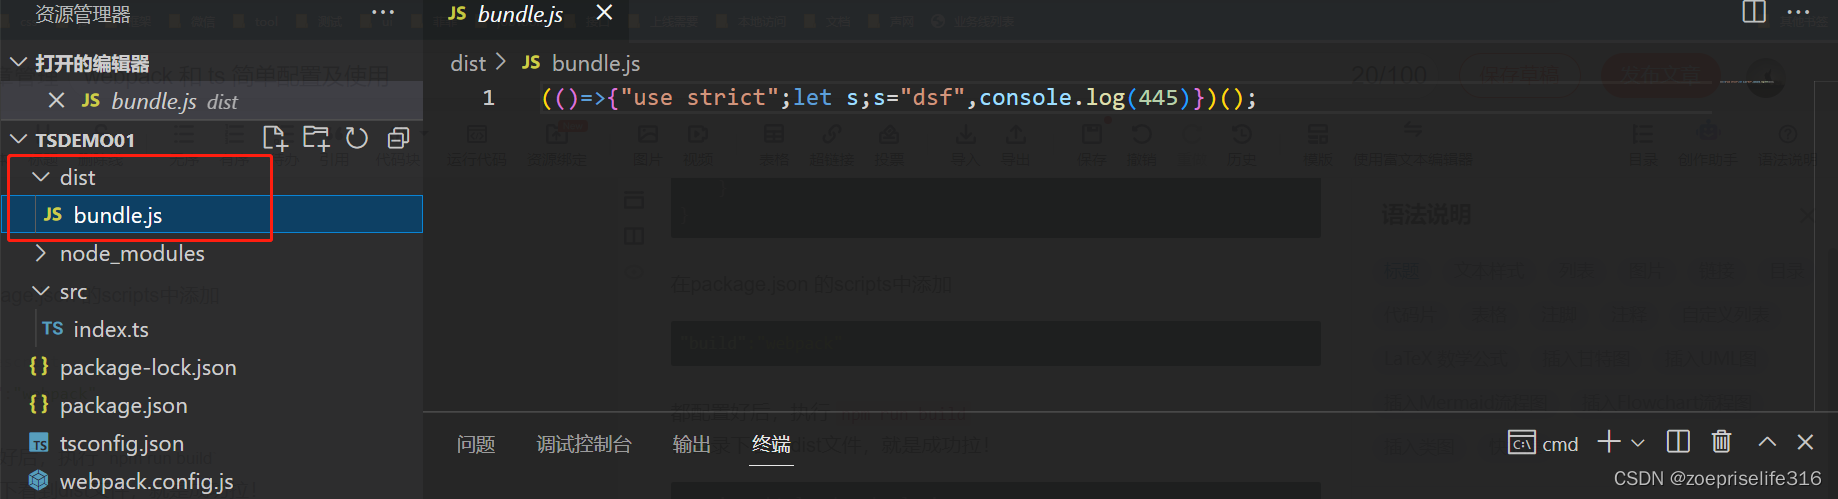
Task: Create a new terminal with plus icon
Action: point(1608,442)
